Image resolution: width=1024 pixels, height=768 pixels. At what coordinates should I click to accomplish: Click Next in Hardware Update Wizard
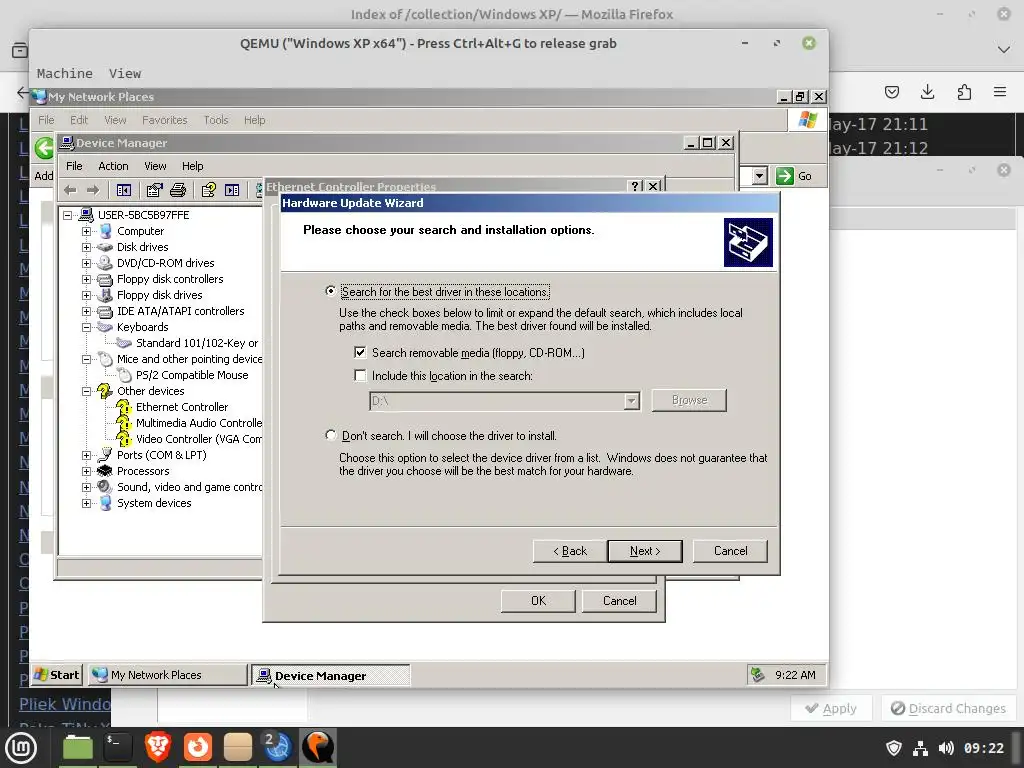[645, 551]
